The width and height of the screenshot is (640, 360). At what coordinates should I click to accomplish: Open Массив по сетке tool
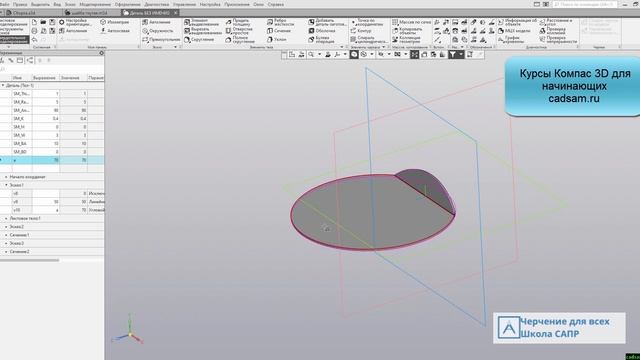[412, 22]
